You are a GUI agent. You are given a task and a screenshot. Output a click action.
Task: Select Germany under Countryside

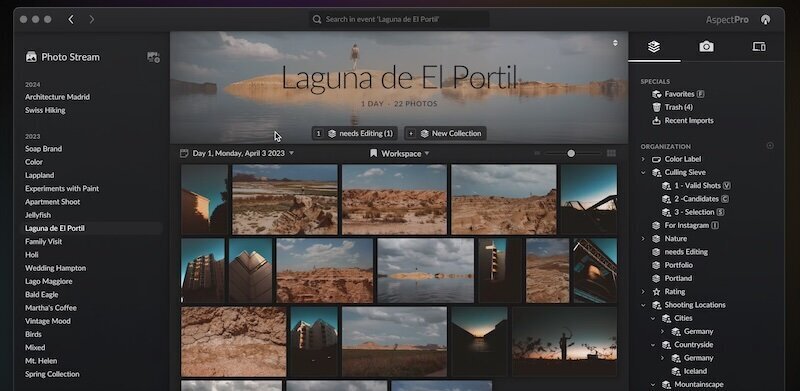click(x=698, y=358)
